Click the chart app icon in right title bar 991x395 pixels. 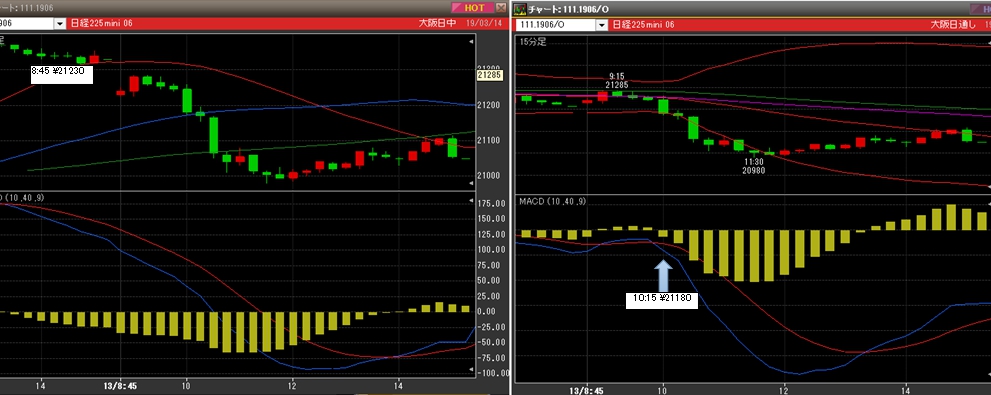[520, 9]
